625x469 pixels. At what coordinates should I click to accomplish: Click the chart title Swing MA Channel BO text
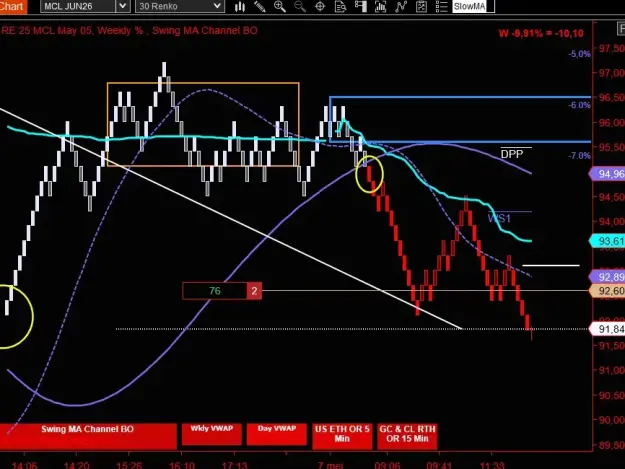(205, 31)
